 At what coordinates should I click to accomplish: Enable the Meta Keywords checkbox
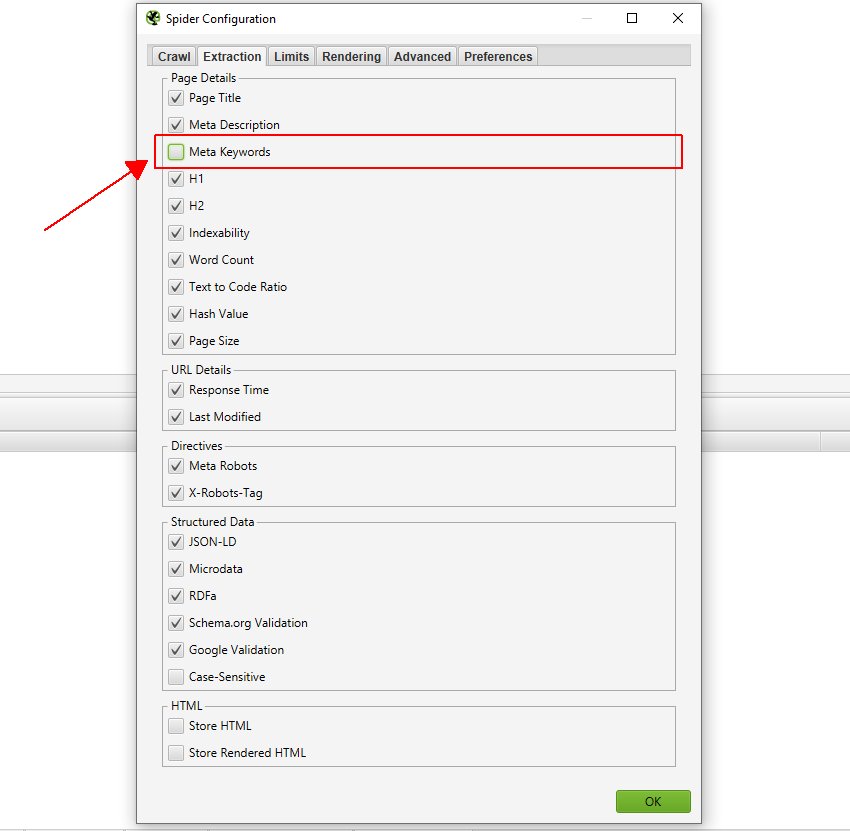[x=175, y=151]
